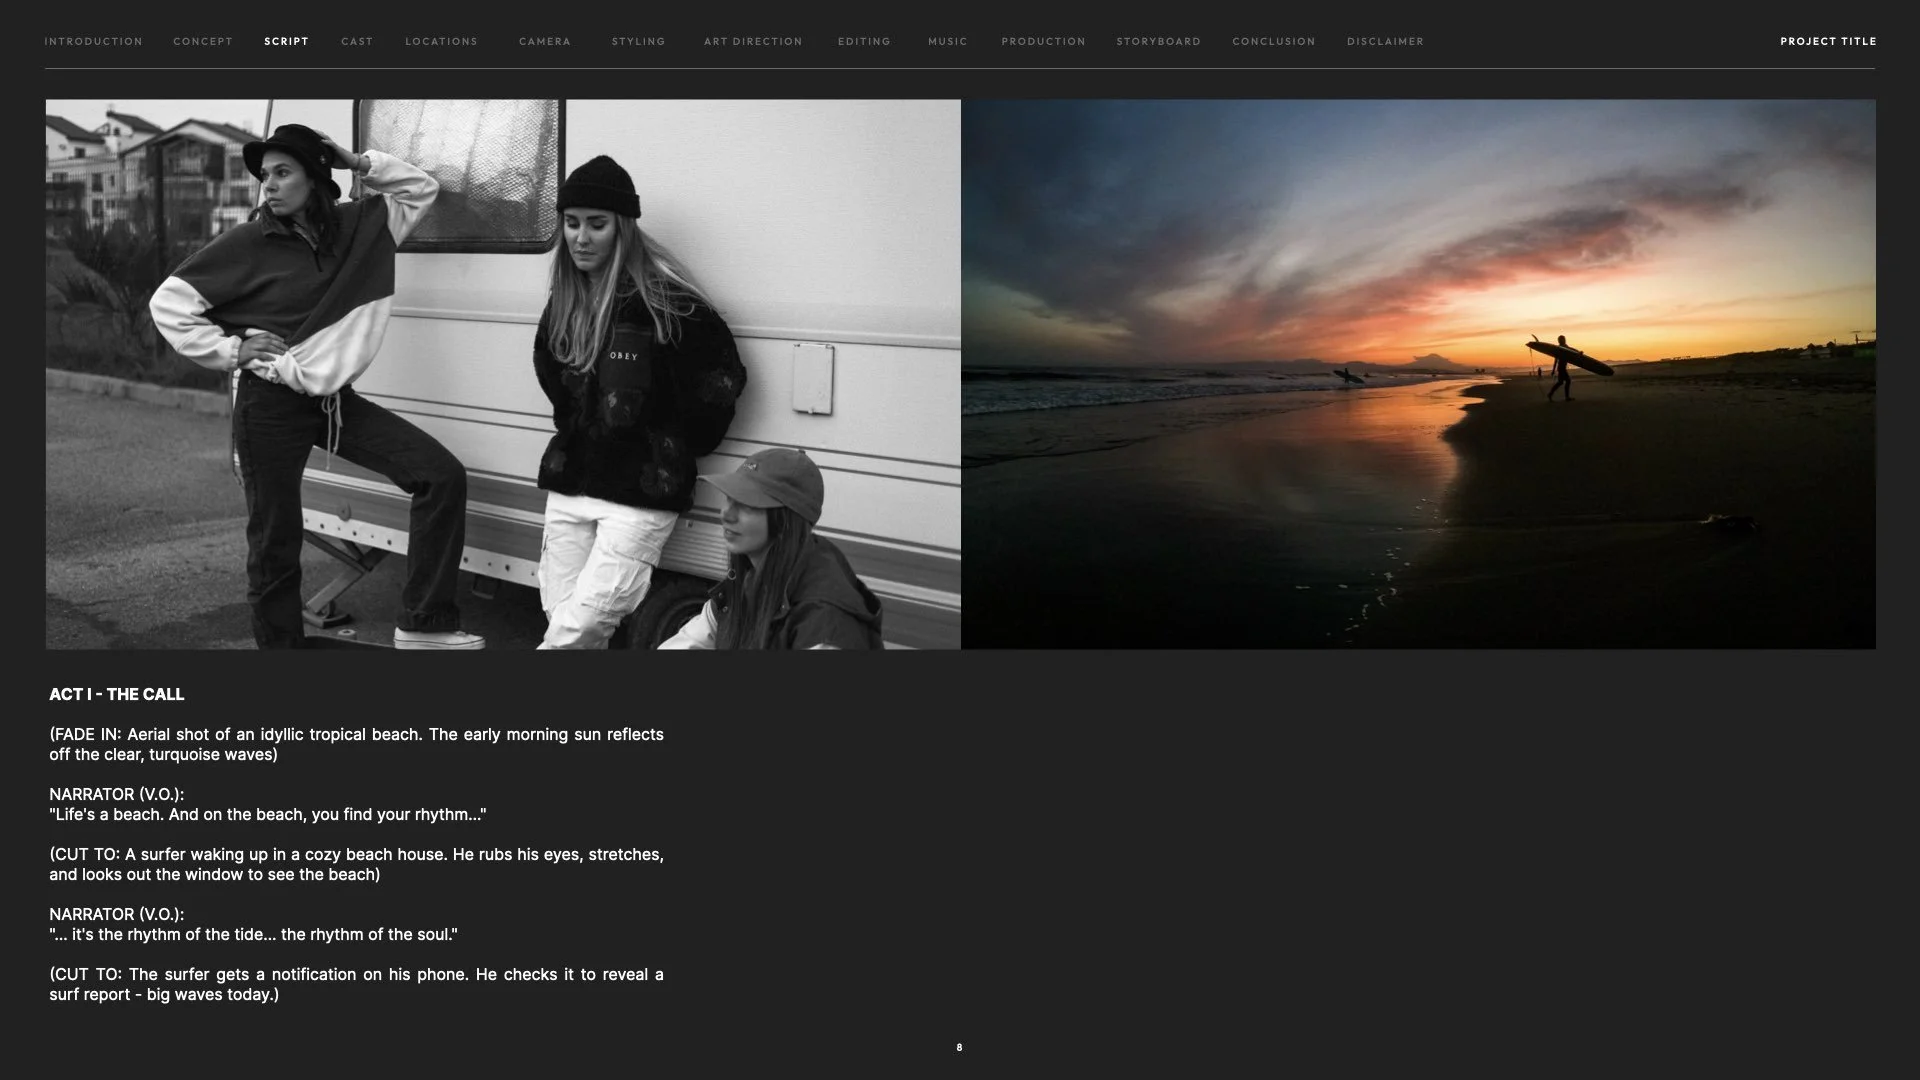Open the Disclaimer section

tap(1385, 41)
